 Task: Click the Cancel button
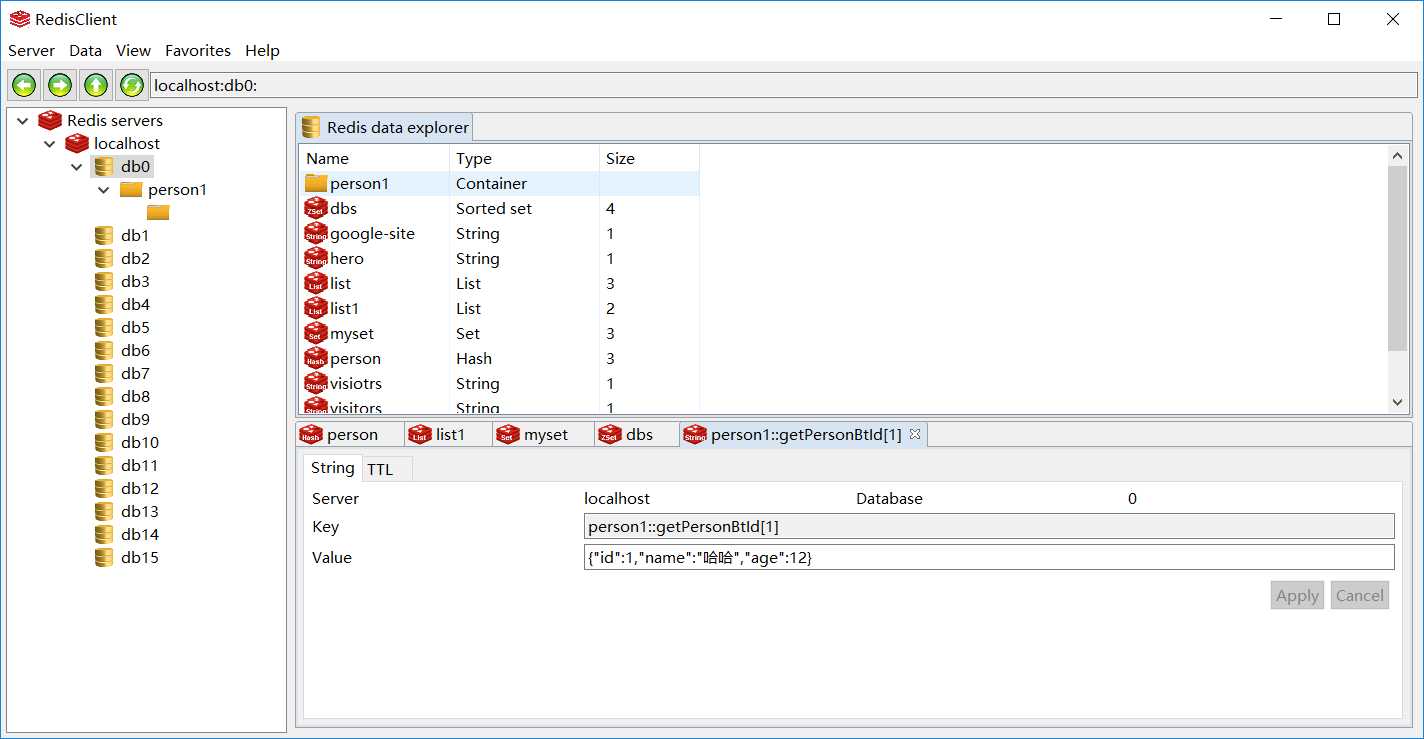pos(1360,595)
